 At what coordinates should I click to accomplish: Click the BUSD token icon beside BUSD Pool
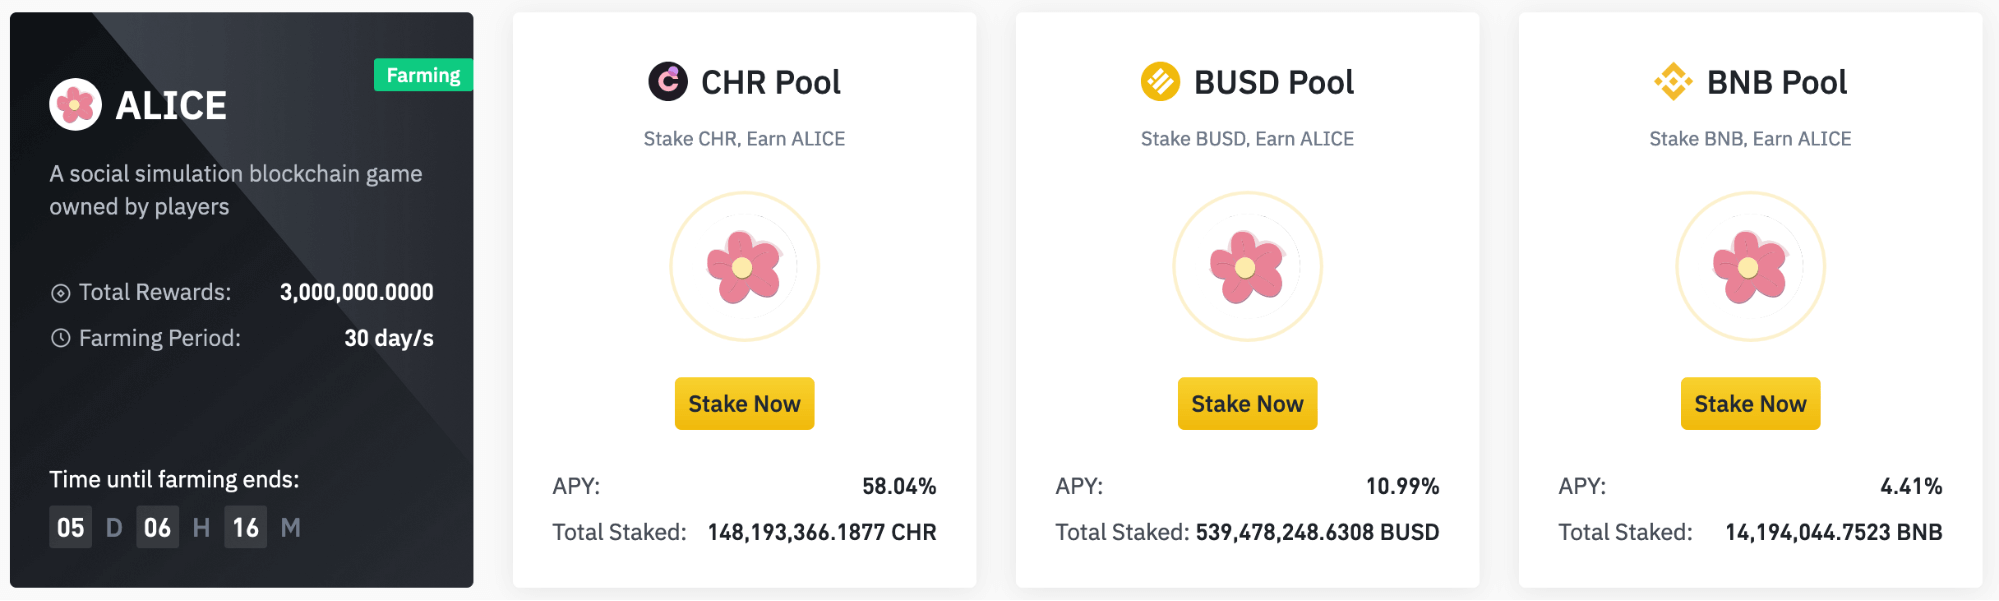tap(1160, 82)
